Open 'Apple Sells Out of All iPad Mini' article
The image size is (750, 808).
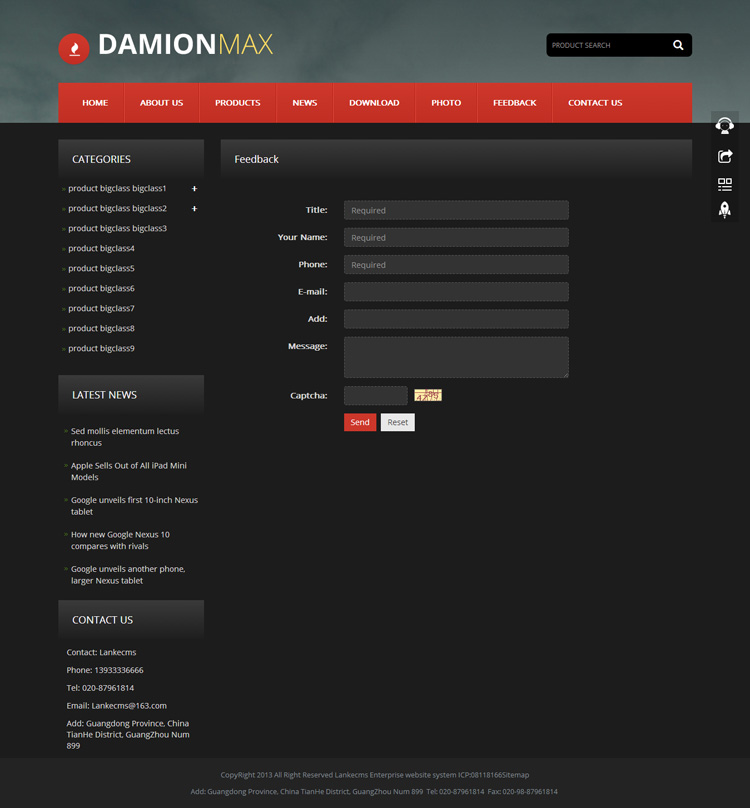tap(129, 472)
